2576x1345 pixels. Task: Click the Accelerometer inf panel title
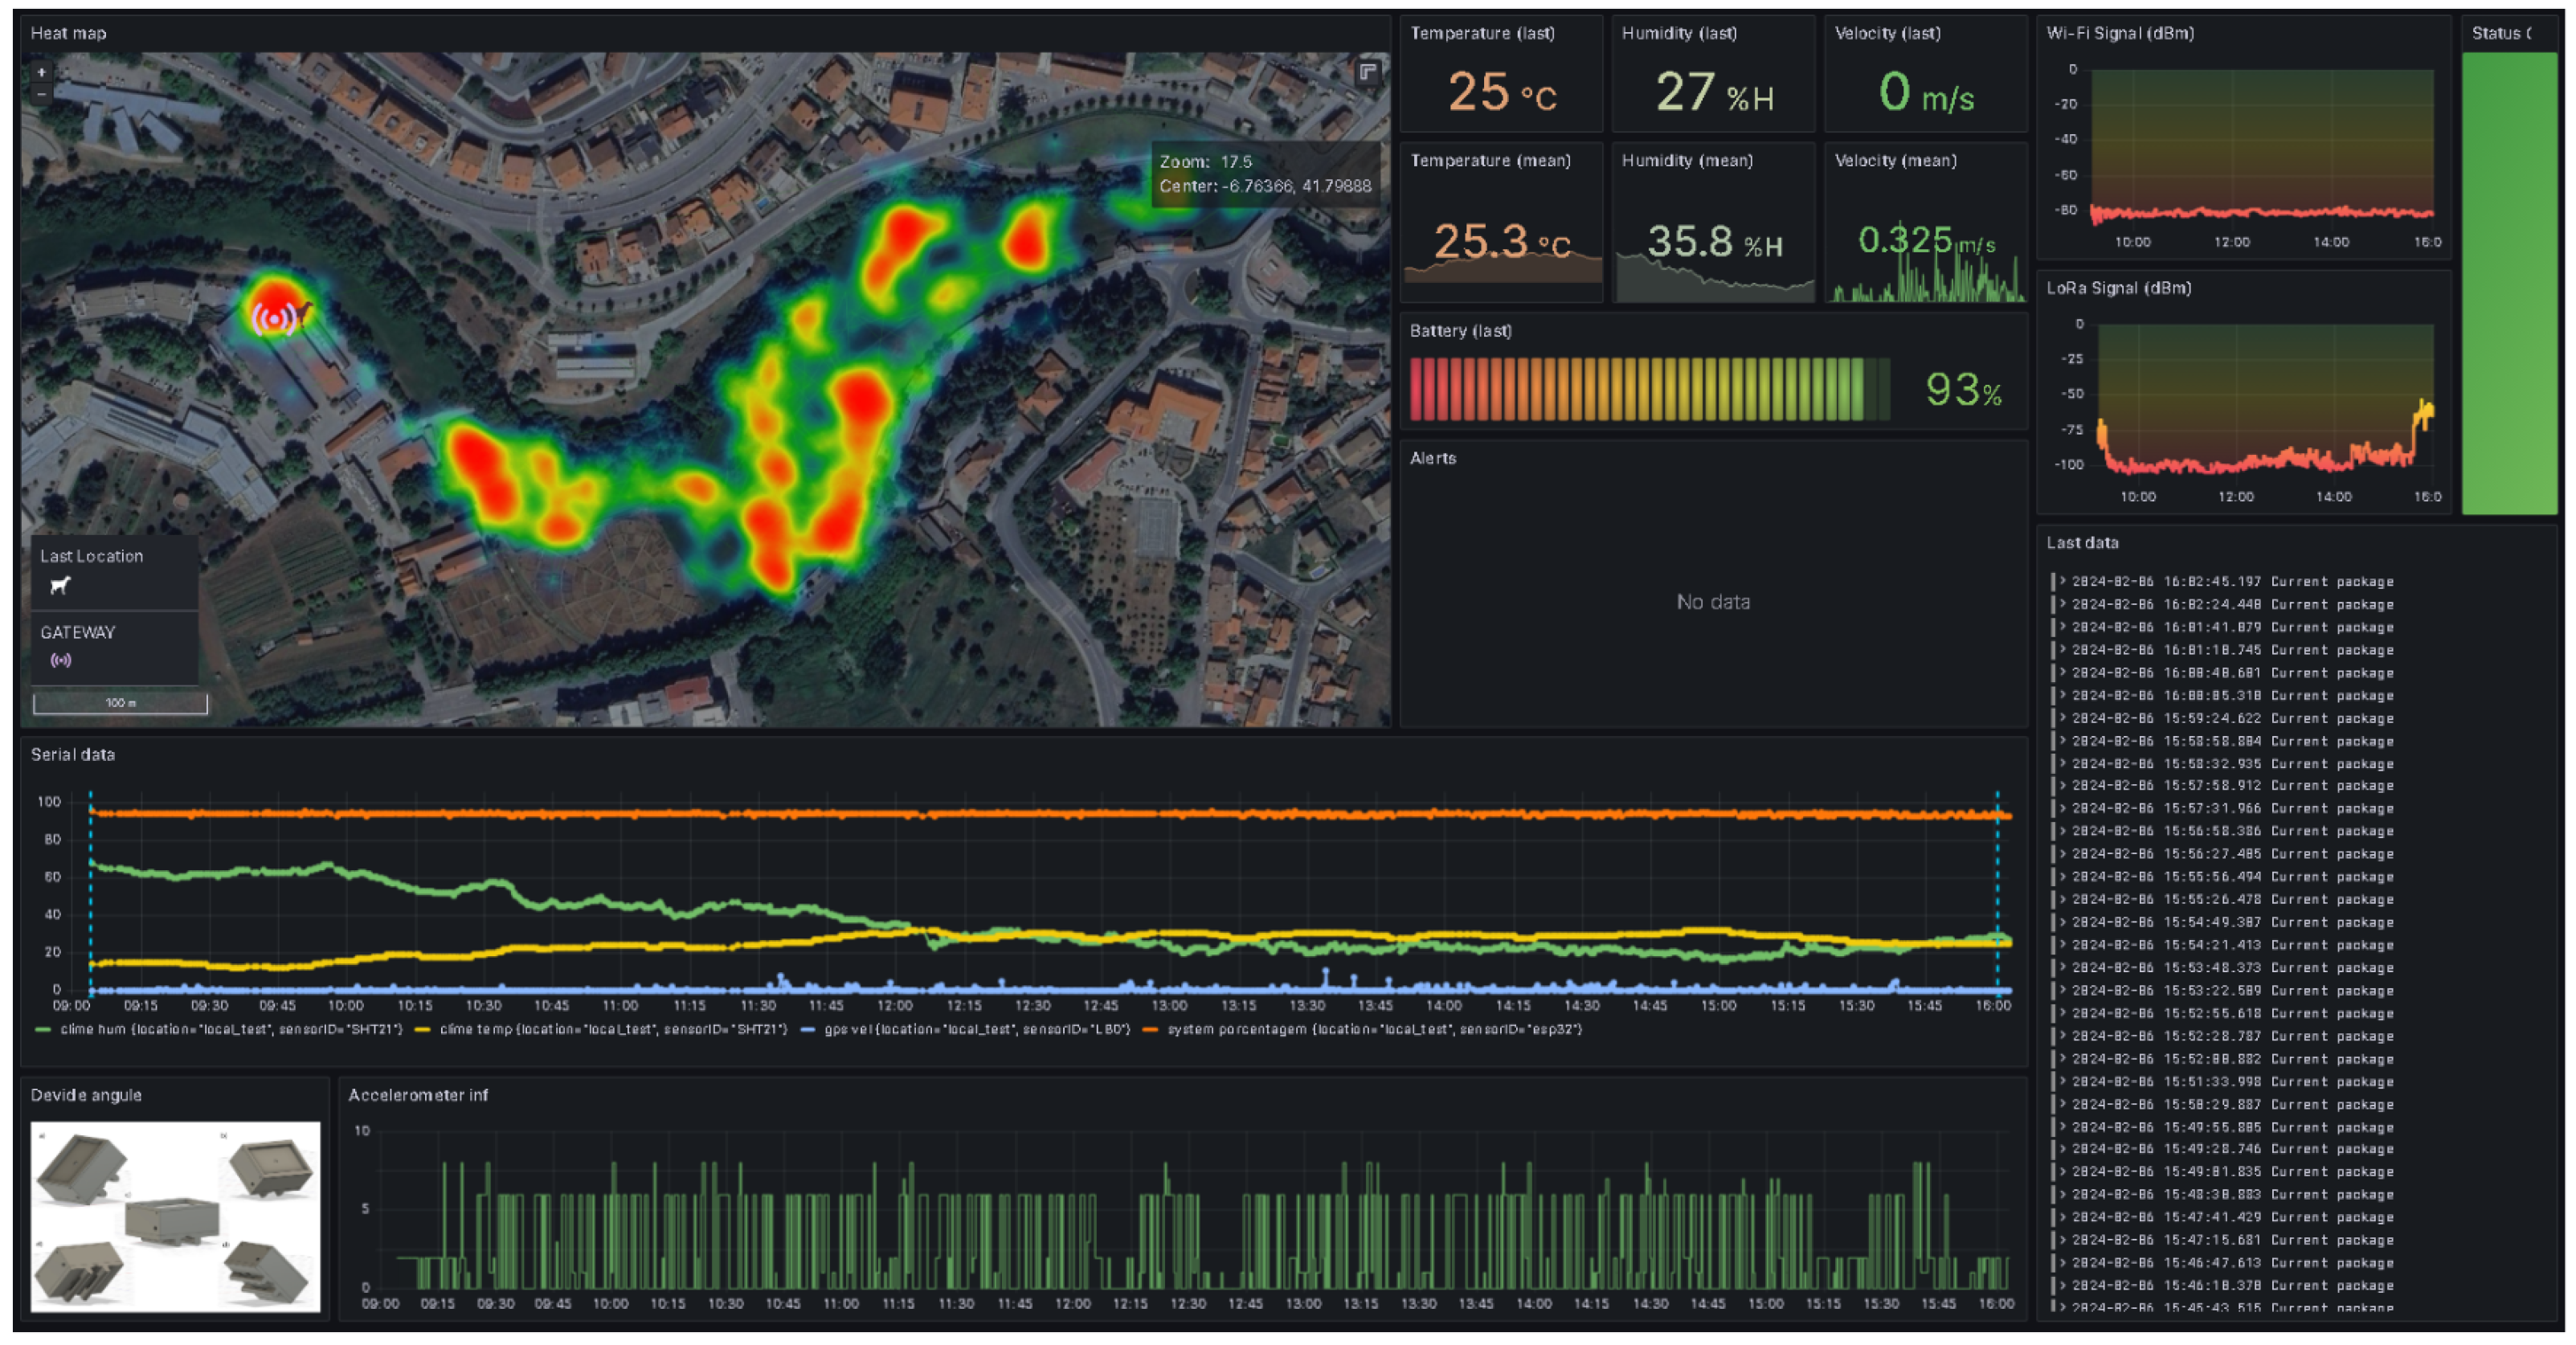(x=418, y=1095)
